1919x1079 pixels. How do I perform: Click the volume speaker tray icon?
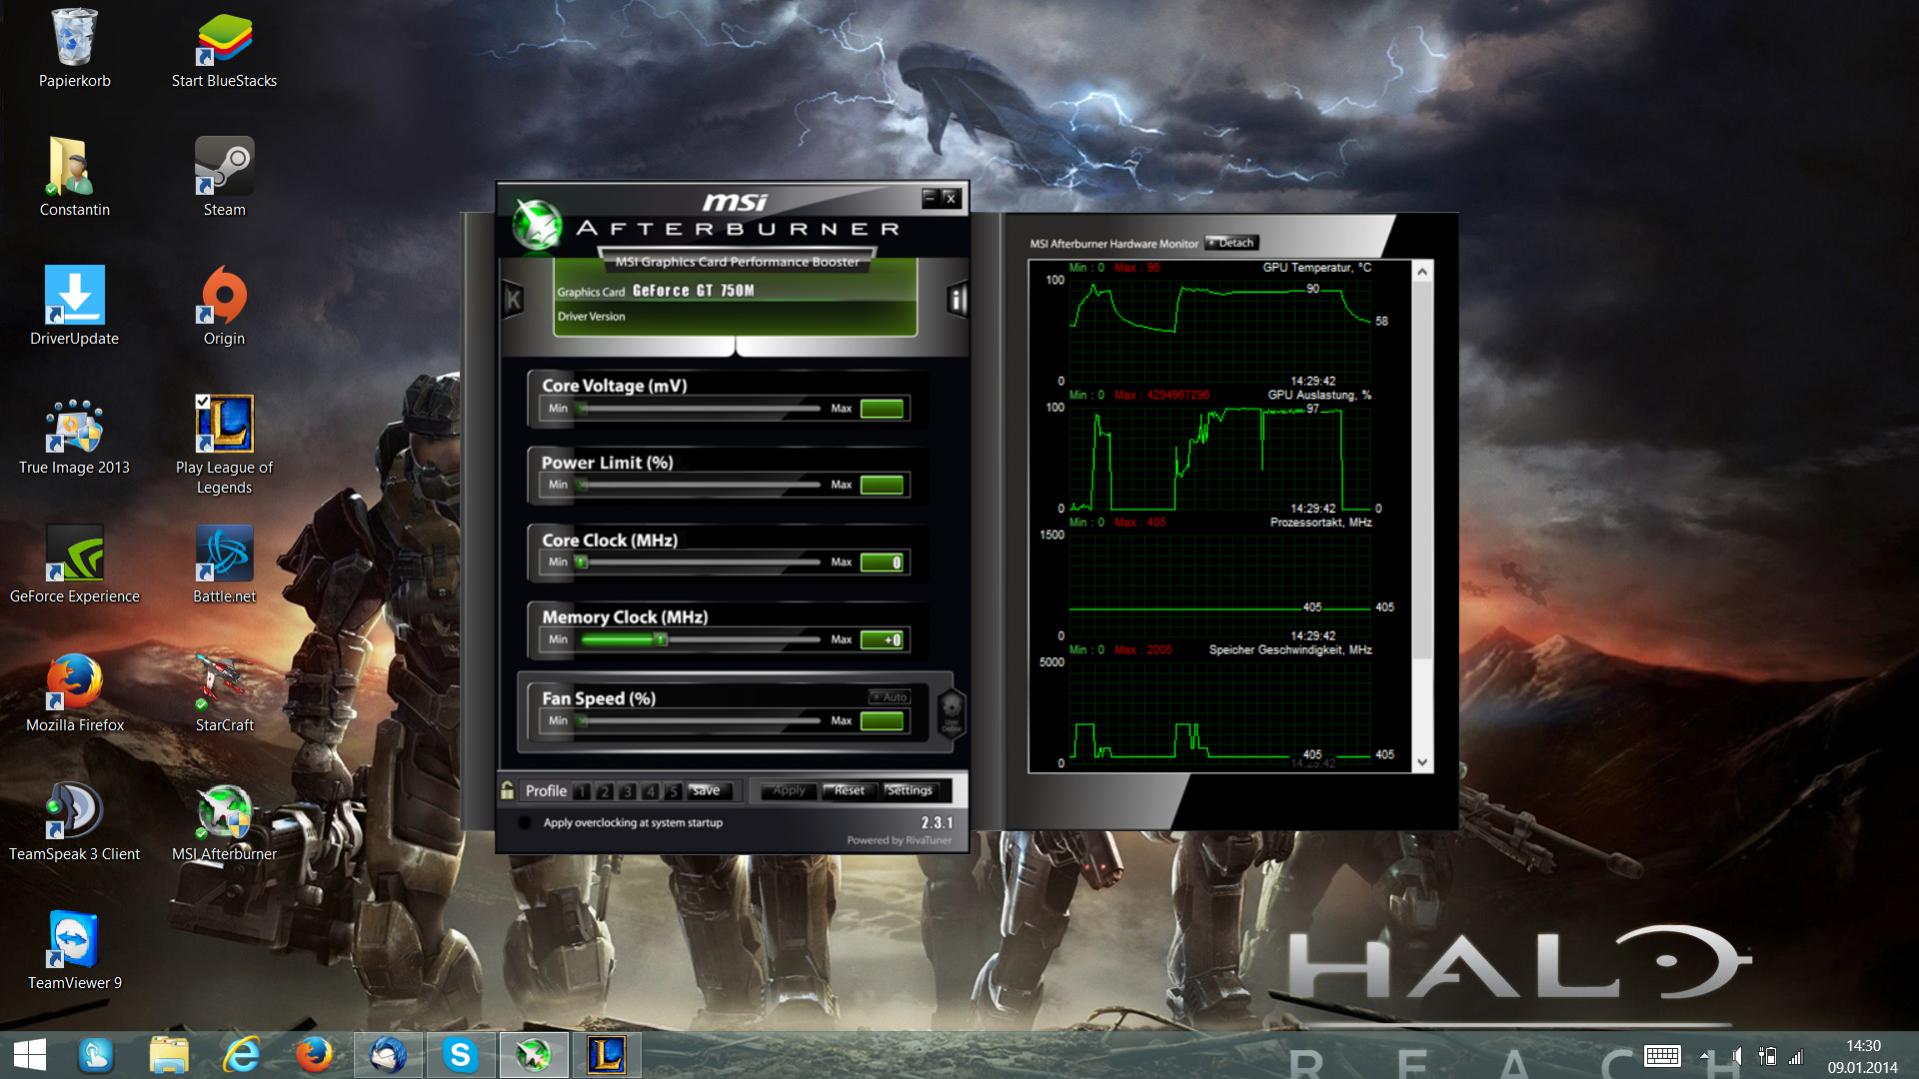pos(1737,1056)
